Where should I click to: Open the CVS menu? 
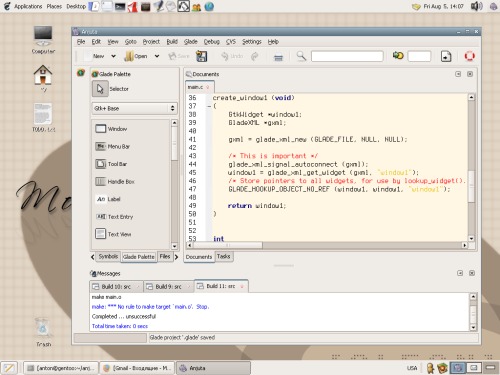231,42
